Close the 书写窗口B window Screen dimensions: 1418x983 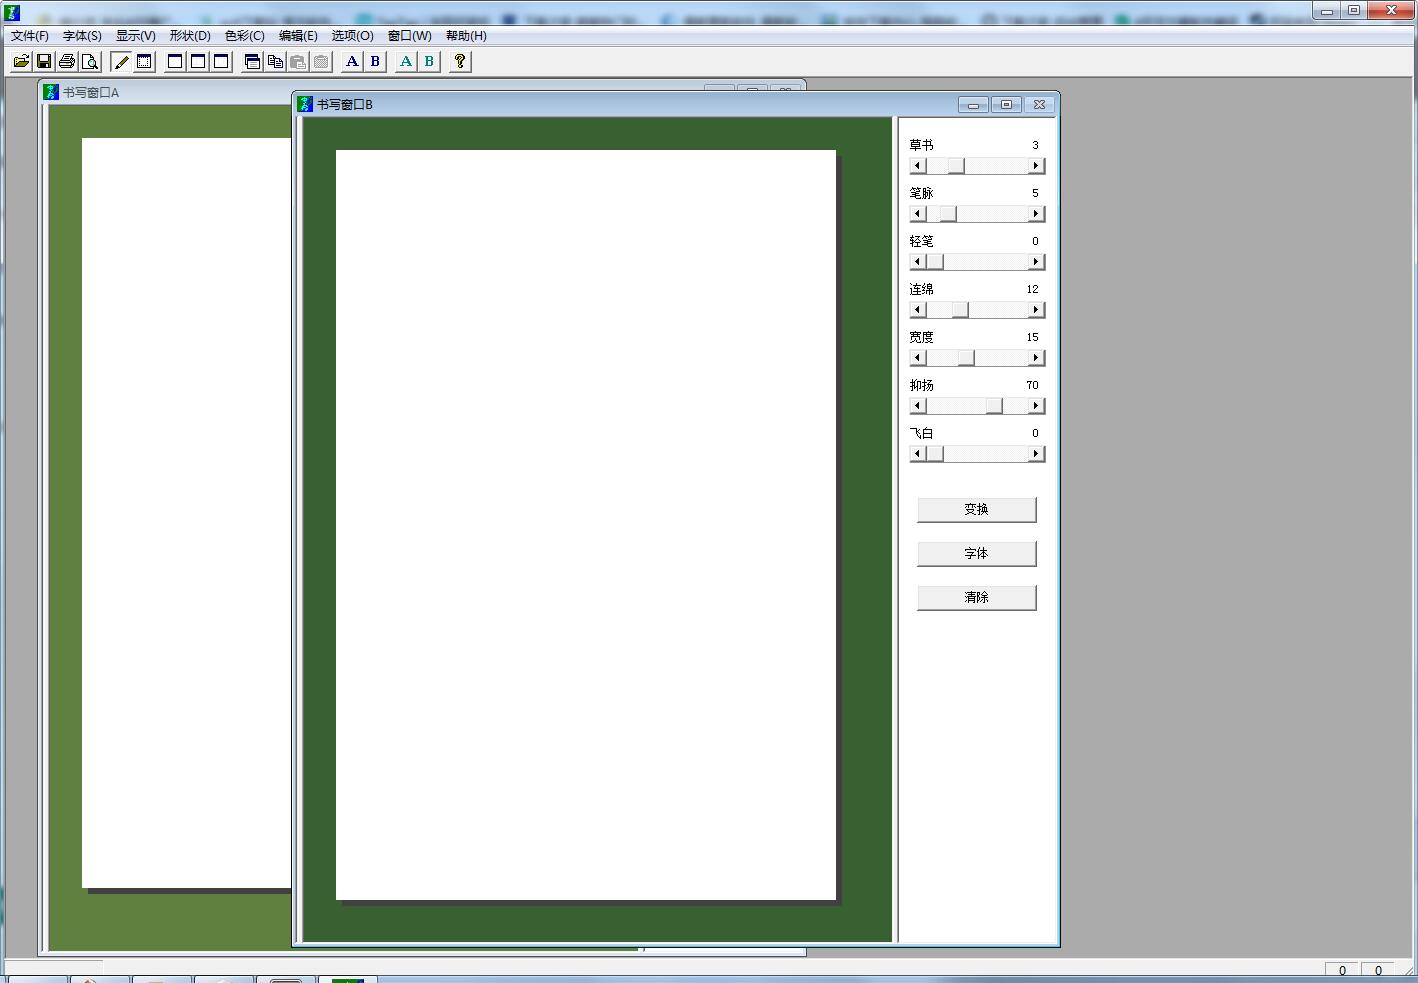(1040, 104)
